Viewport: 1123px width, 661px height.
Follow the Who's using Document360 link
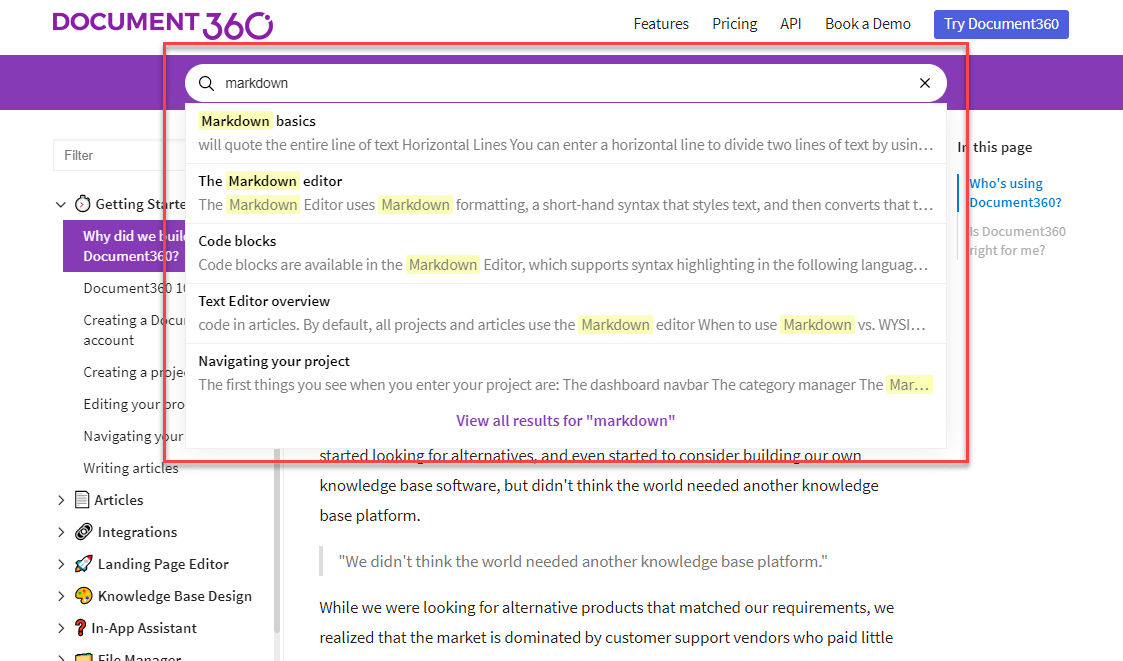pos(1014,192)
